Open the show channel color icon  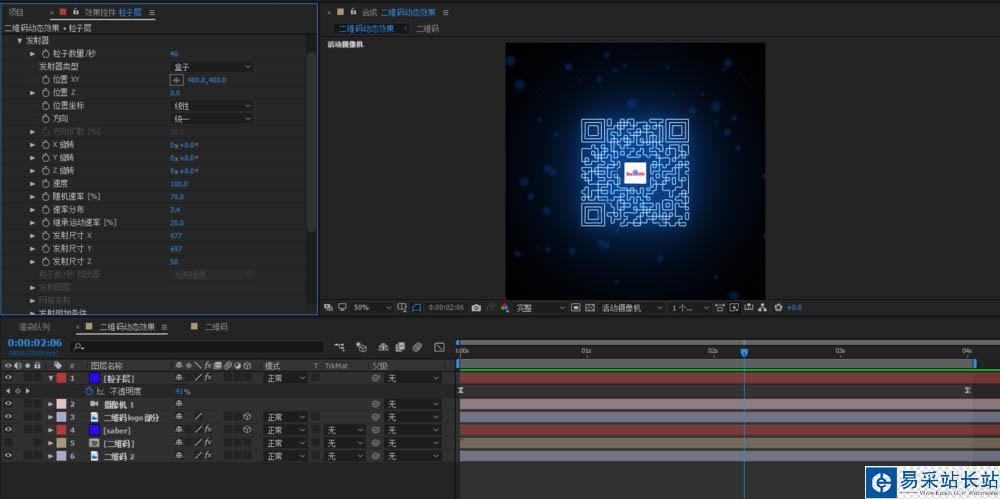click(x=505, y=307)
